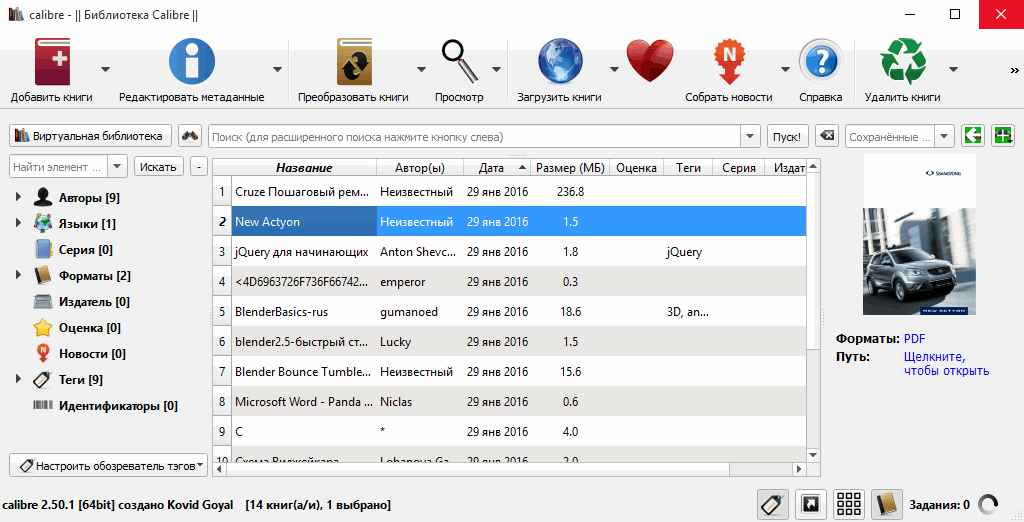This screenshot has width=1024, height=522.
Task: Click the green arrow saved-search icon
Action: pyautogui.click(x=973, y=136)
